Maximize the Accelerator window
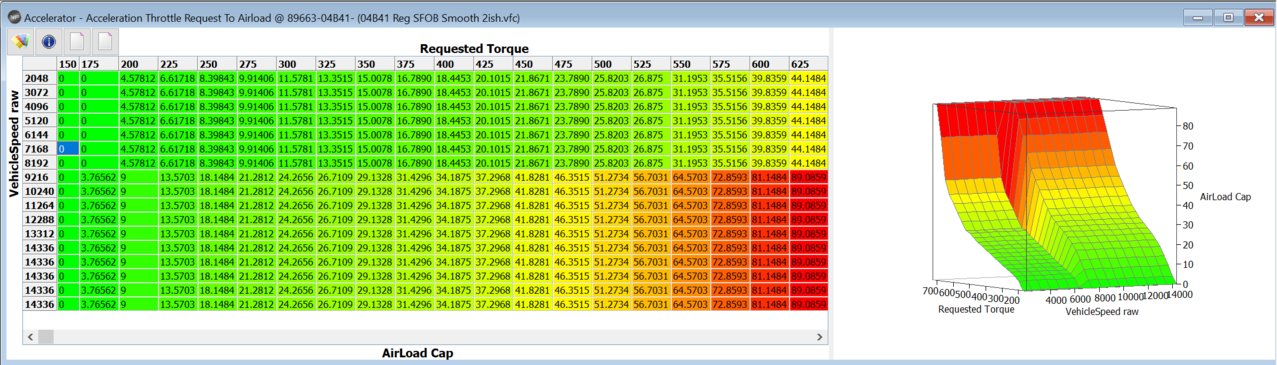Screen dimensions: 1277x365 1228,16
